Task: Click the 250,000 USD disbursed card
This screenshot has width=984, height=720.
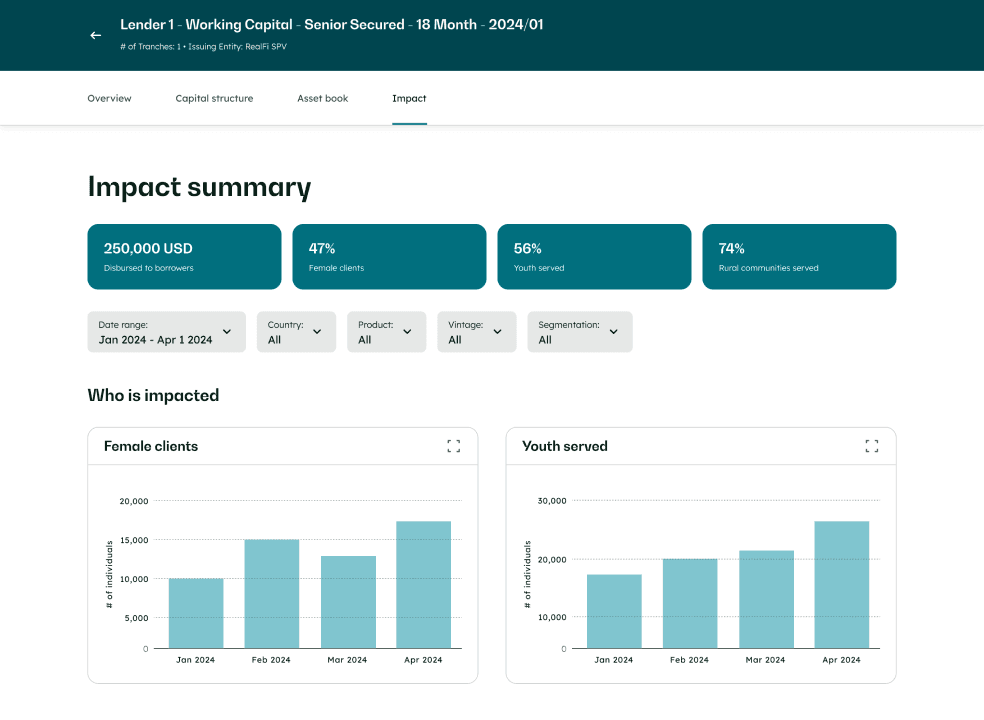Action: [x=184, y=257]
